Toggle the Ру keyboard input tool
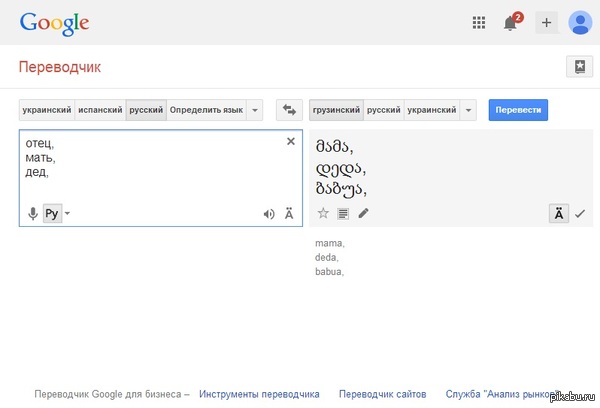Image resolution: width=600 pixels, height=408 pixels. [x=52, y=213]
